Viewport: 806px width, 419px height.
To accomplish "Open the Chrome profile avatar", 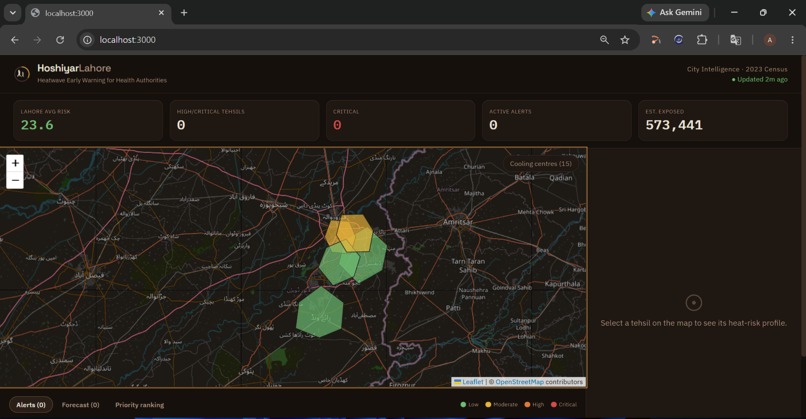I will tap(770, 40).
